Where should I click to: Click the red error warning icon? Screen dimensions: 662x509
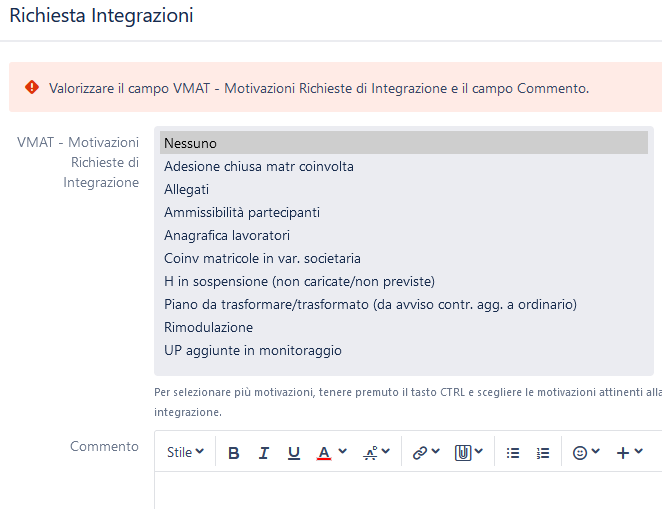32,87
